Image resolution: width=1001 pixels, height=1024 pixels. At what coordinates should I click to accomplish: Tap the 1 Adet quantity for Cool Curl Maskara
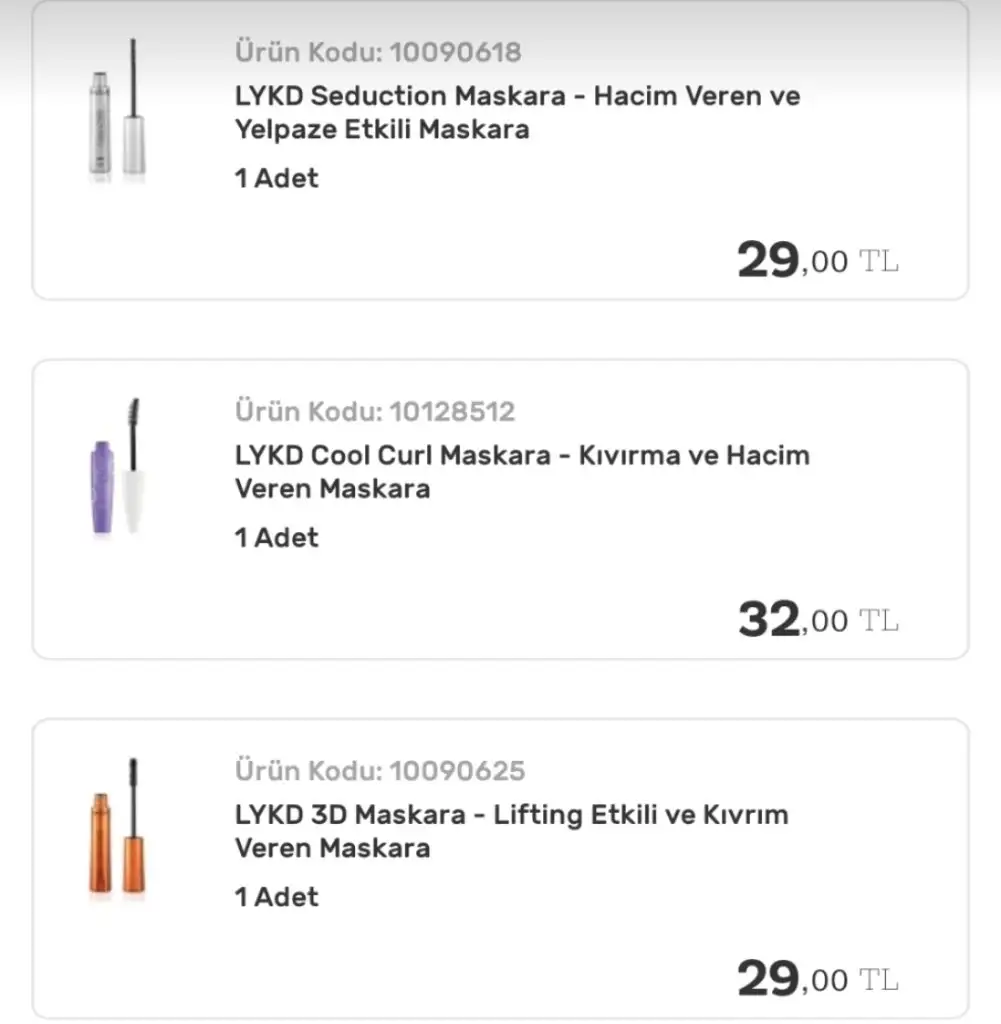coord(276,537)
